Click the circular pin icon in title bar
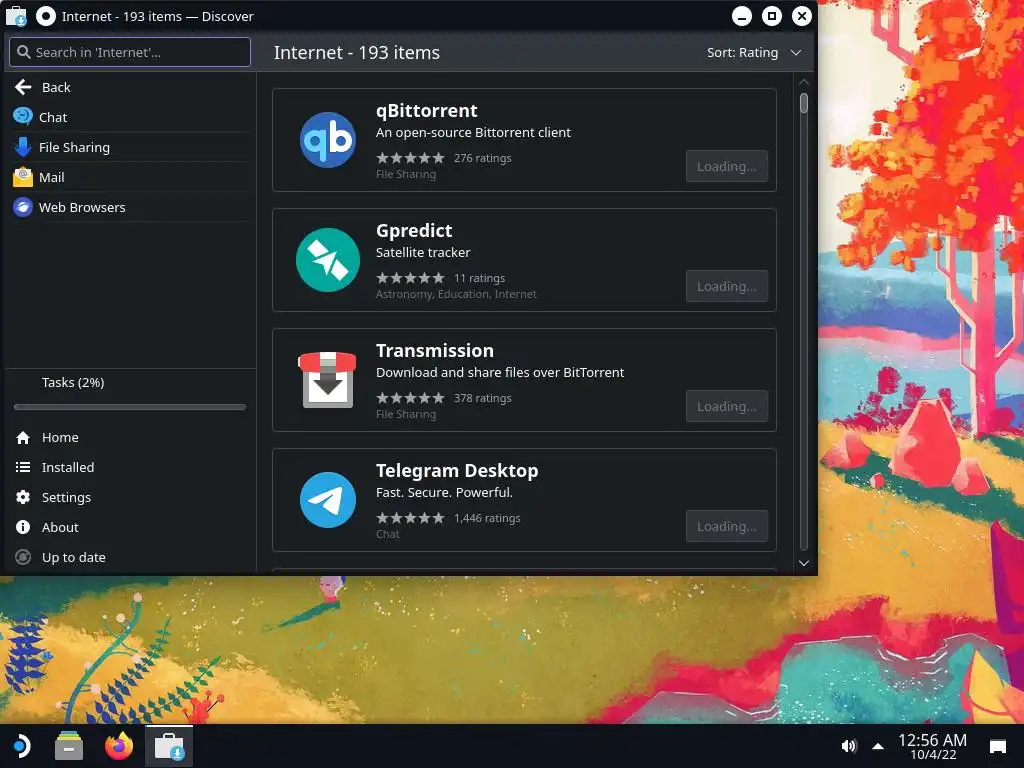Viewport: 1024px width, 768px height. click(x=46, y=16)
